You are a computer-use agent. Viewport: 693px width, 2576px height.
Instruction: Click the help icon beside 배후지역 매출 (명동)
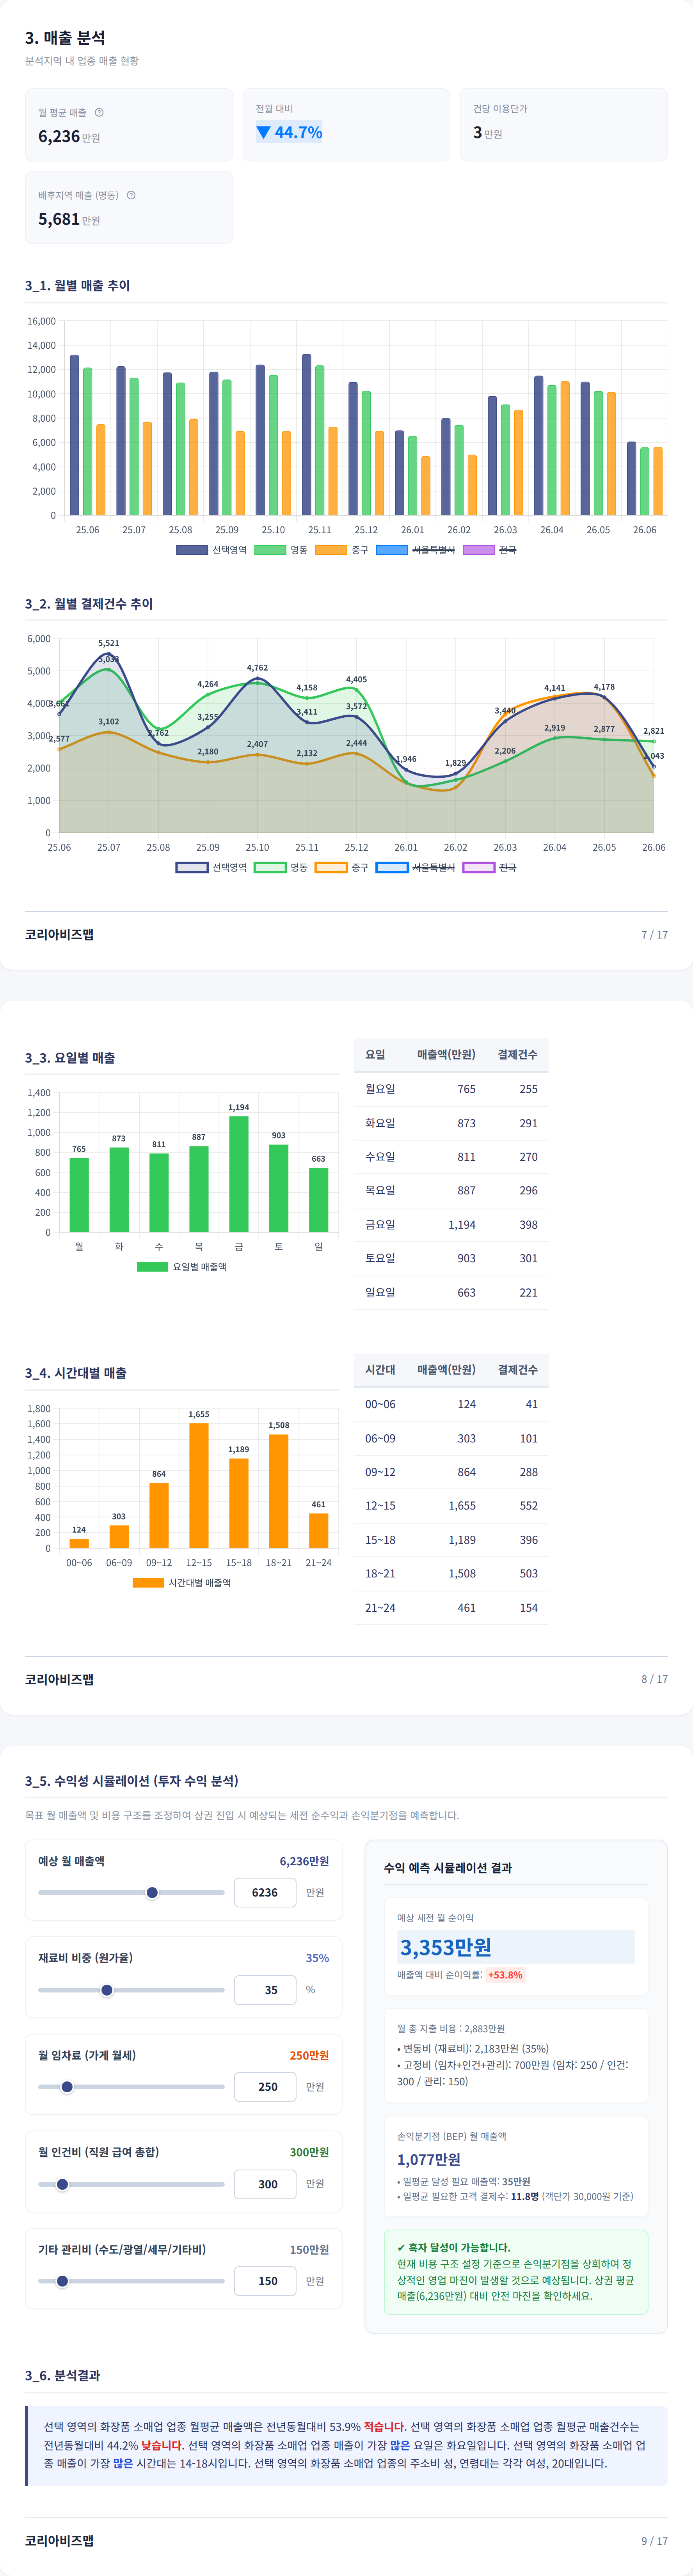[x=131, y=195]
